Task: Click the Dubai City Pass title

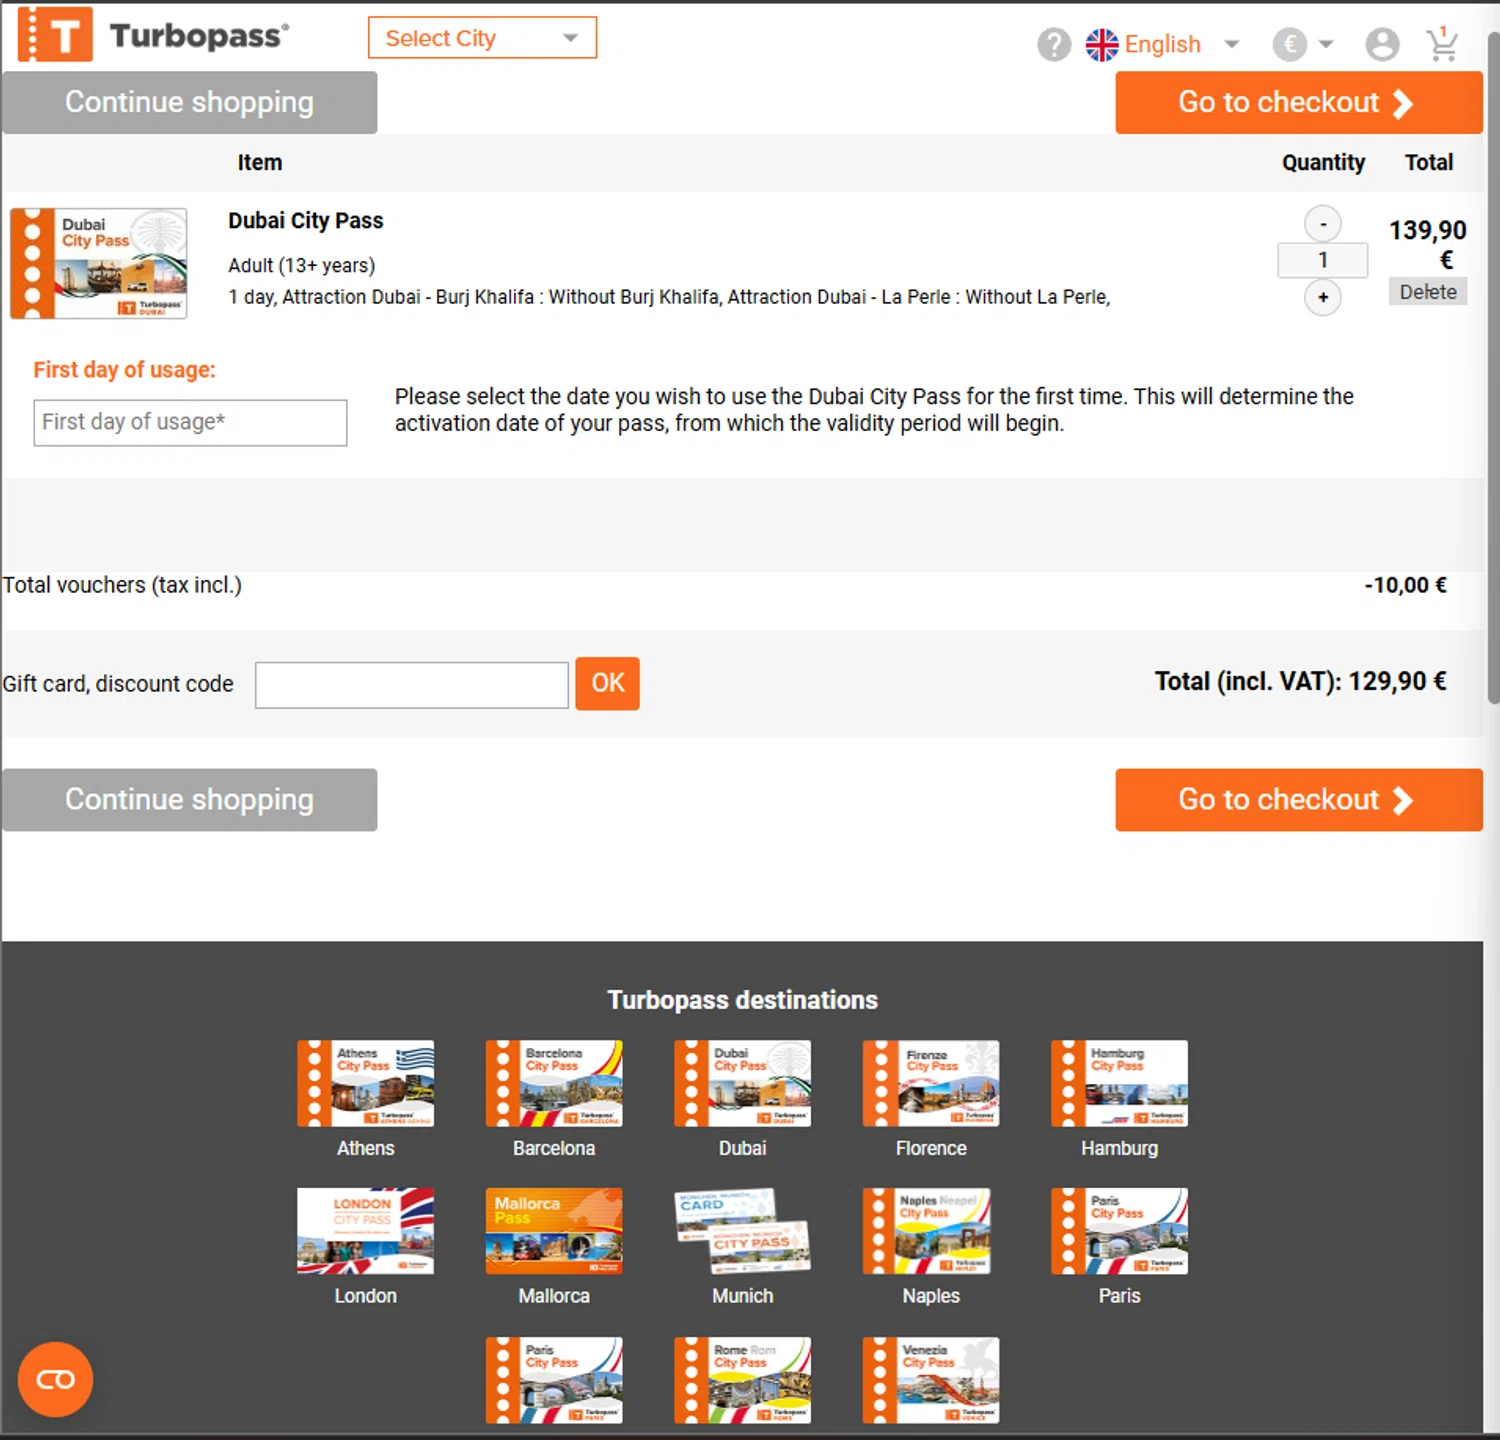Action: [x=305, y=220]
